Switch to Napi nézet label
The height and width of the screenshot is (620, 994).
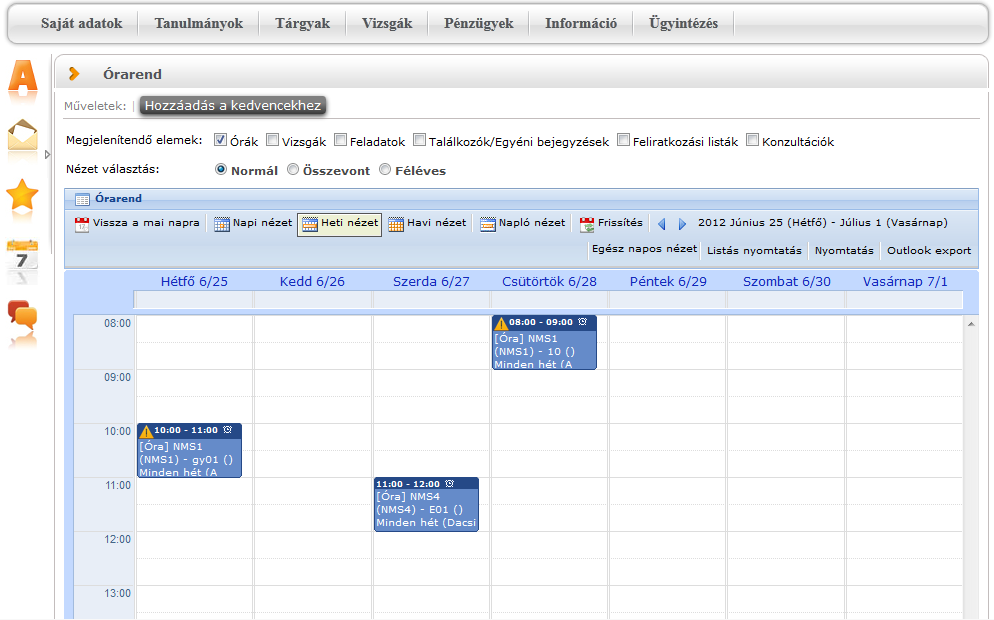pos(262,223)
